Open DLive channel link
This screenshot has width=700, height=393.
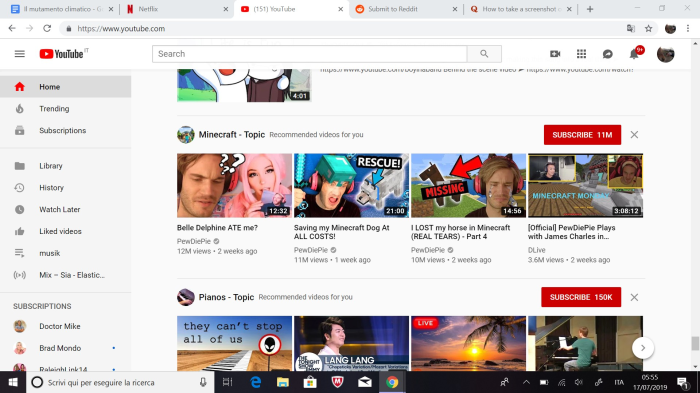click(537, 250)
